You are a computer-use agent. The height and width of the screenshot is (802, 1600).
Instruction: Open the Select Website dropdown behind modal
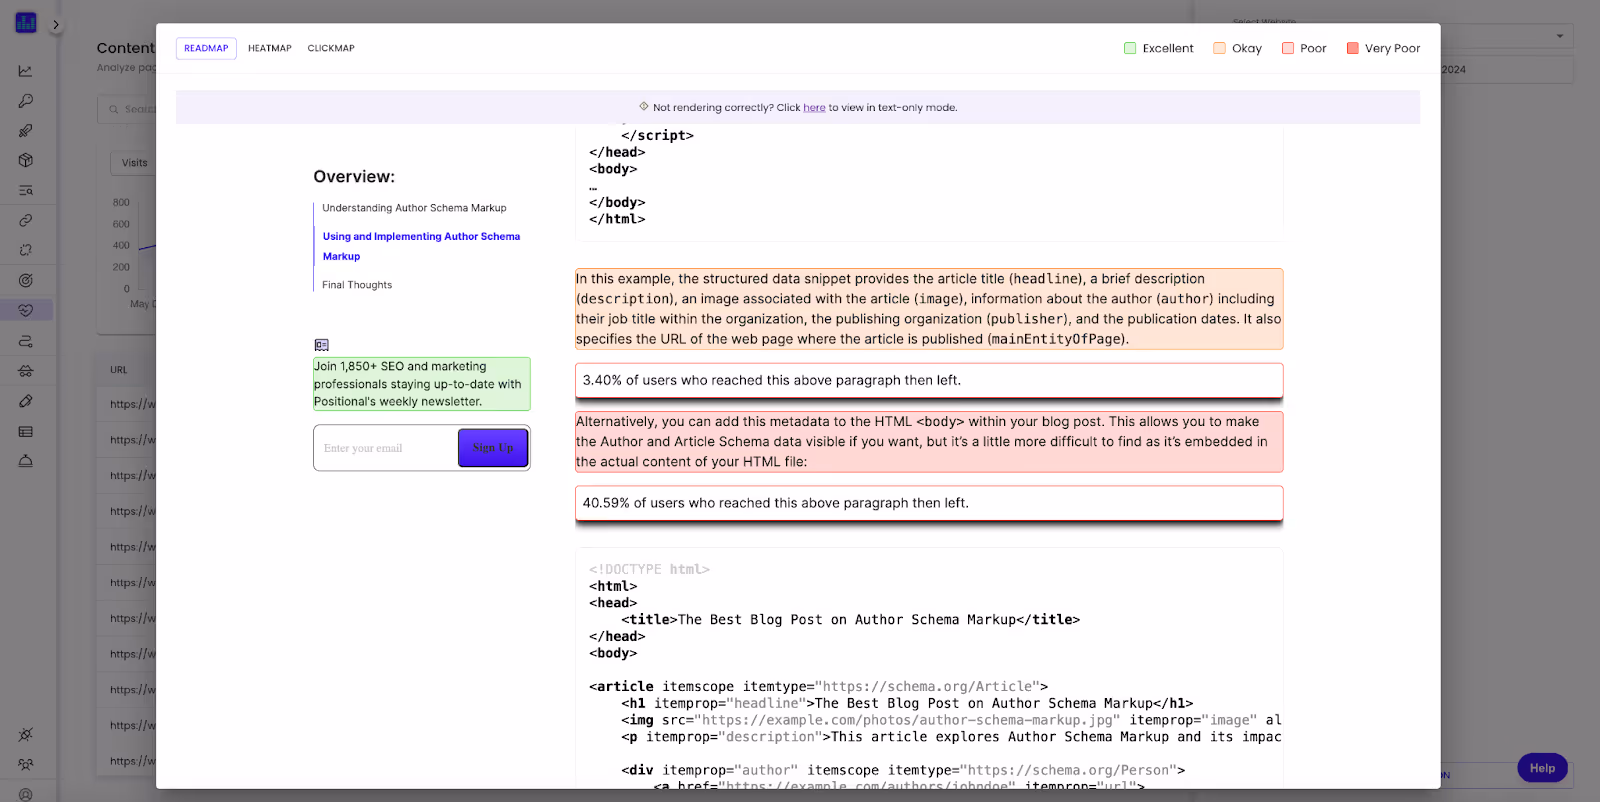(1507, 36)
